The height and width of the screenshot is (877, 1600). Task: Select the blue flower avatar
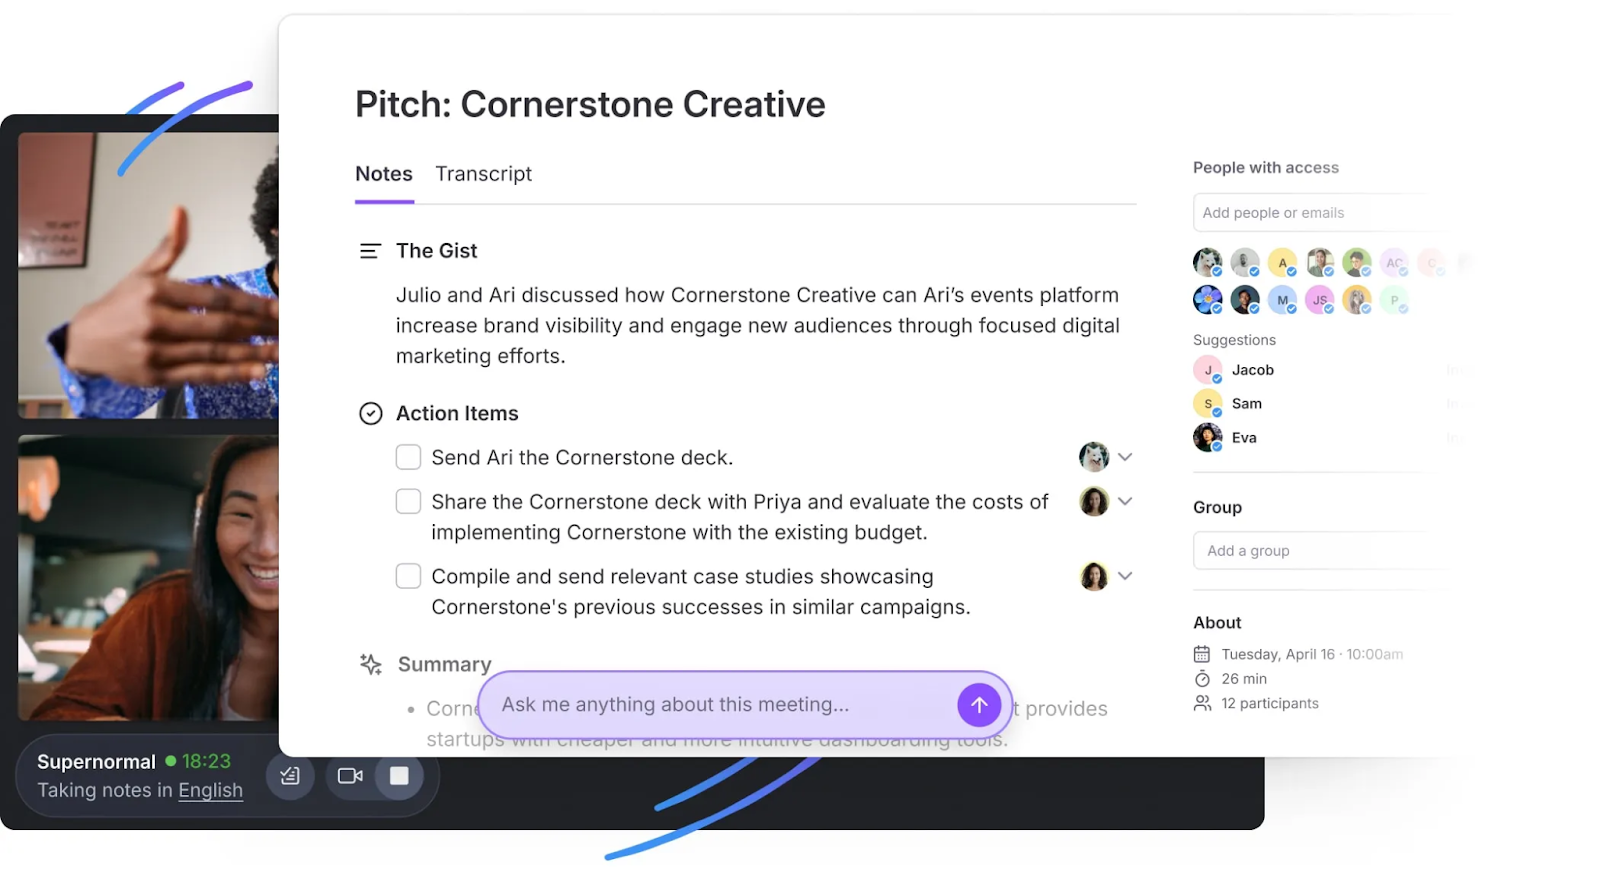[x=1207, y=300]
